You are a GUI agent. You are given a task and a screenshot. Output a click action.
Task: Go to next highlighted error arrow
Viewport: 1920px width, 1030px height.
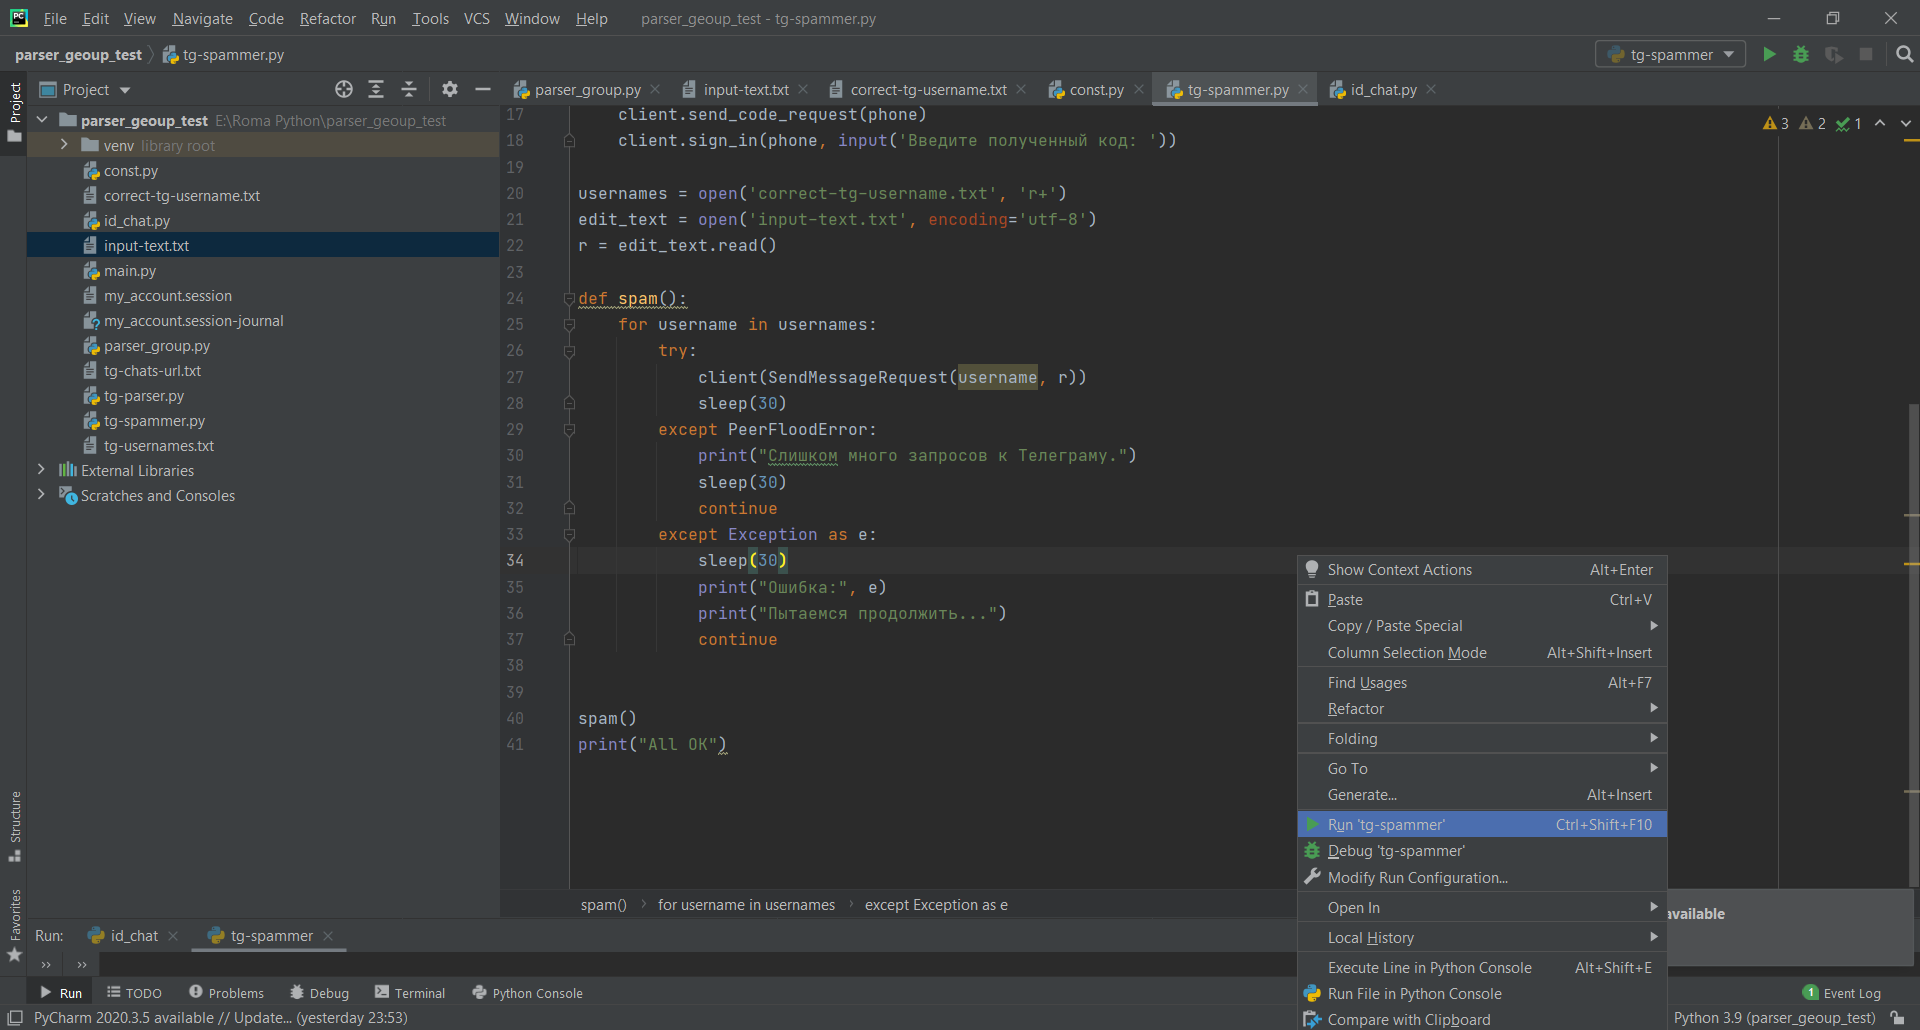pos(1906,123)
